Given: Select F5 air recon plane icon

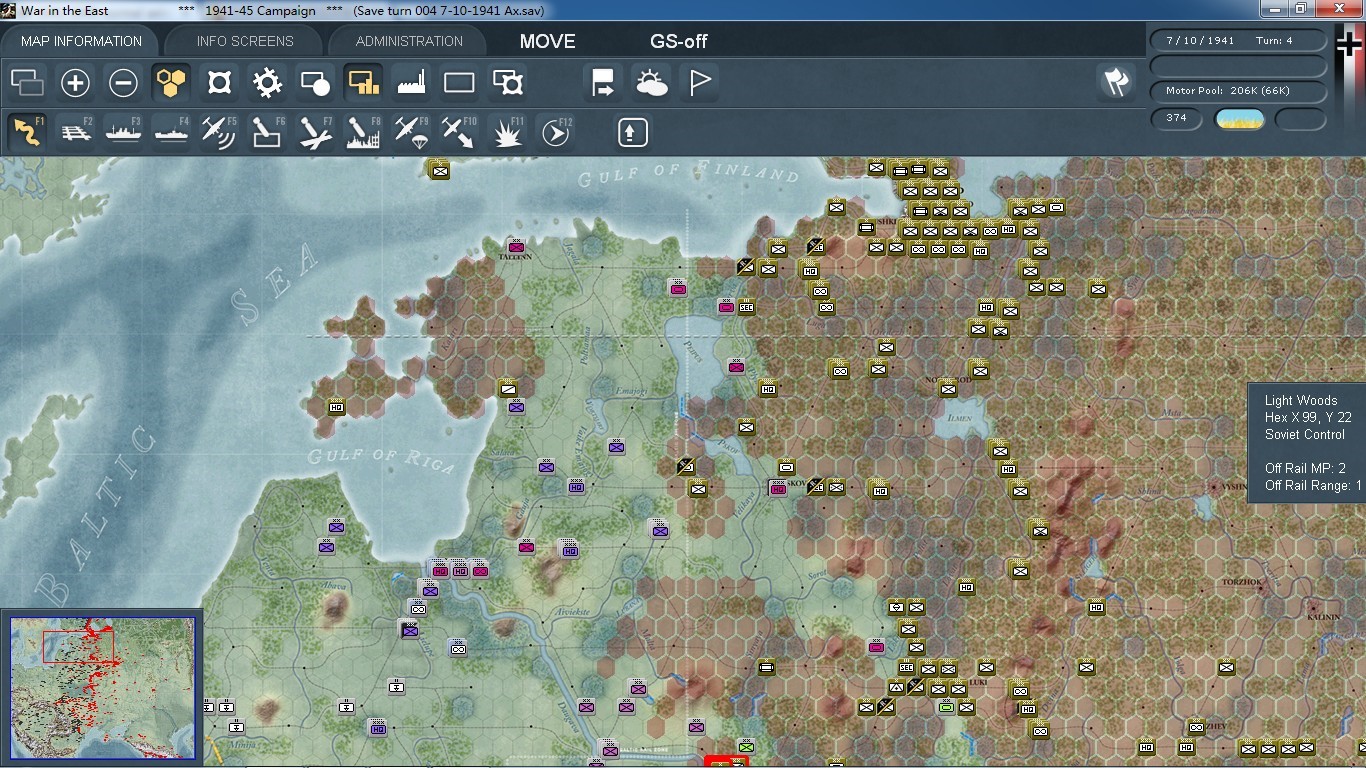Looking at the screenshot, I should (219, 131).
